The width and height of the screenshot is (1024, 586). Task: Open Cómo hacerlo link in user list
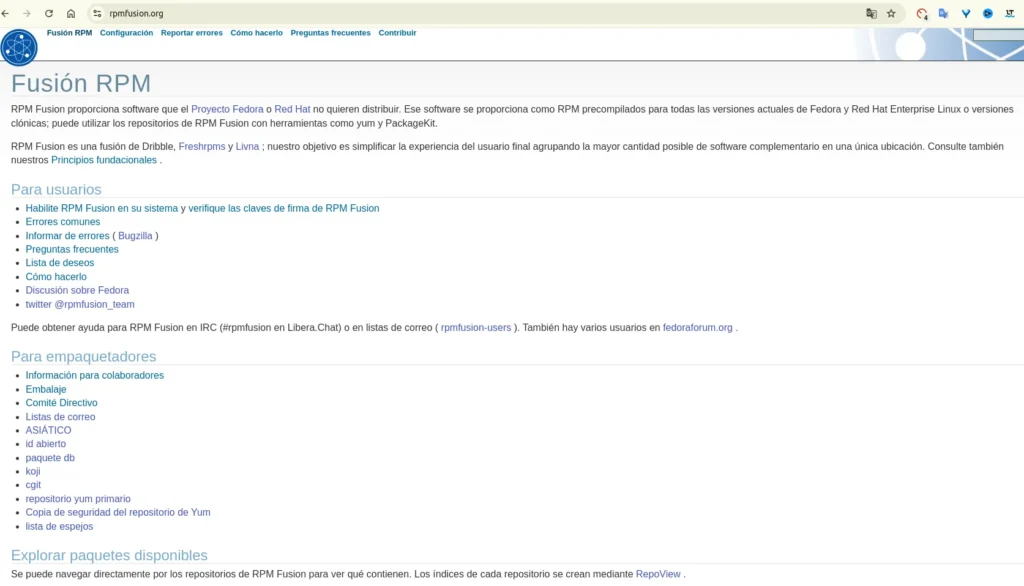pyautogui.click(x=56, y=276)
